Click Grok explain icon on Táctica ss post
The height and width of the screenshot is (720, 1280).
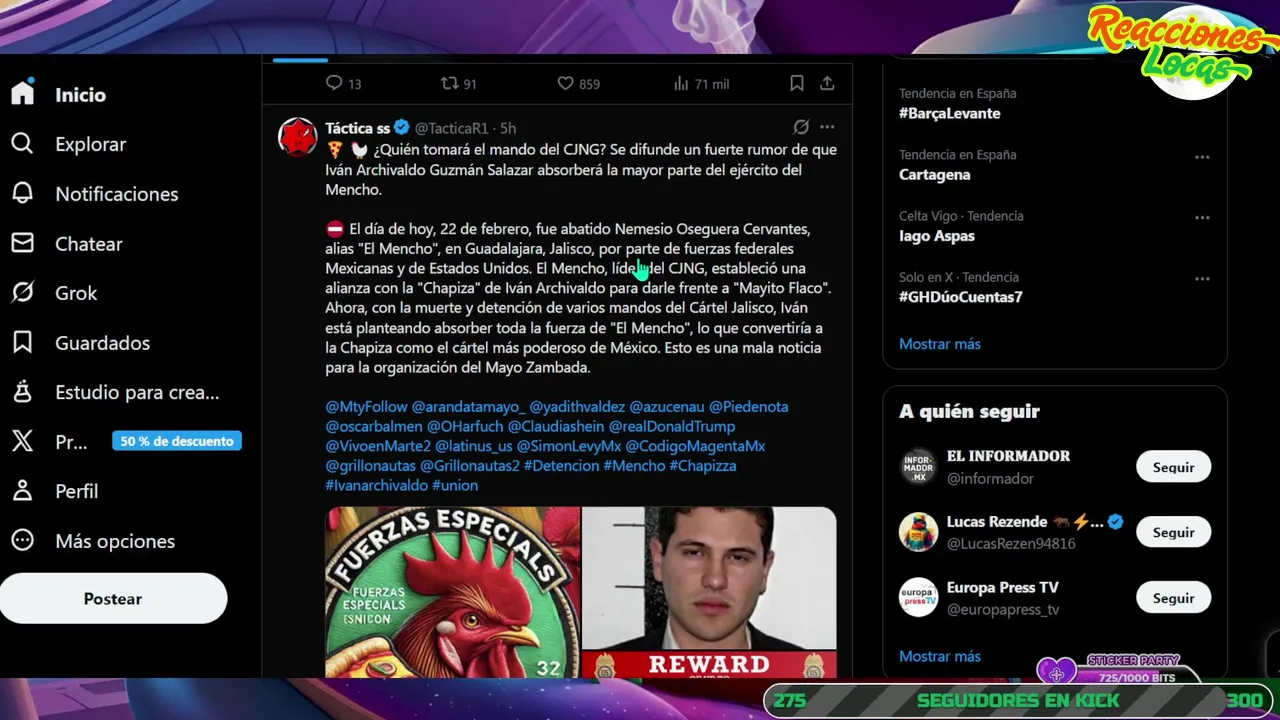(801, 127)
